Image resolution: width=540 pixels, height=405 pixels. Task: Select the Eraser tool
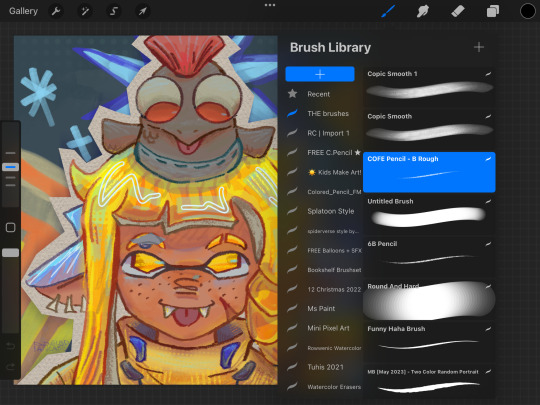(x=458, y=11)
